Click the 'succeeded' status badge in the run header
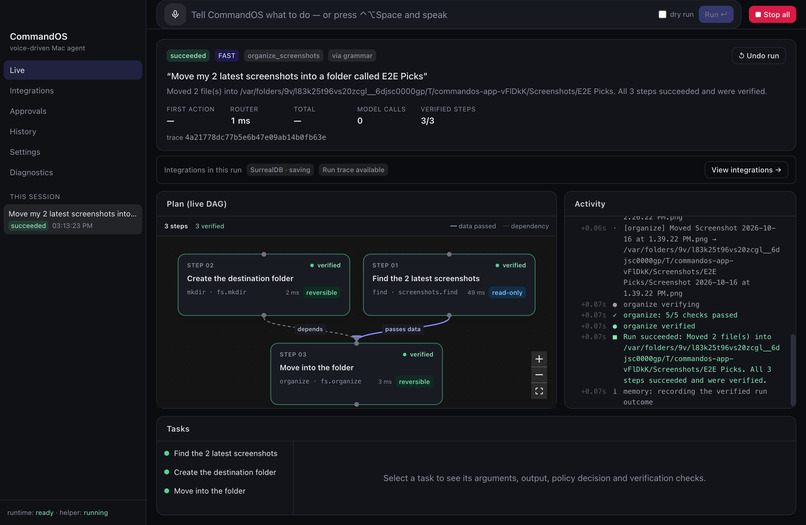The image size is (806, 525). (x=188, y=56)
